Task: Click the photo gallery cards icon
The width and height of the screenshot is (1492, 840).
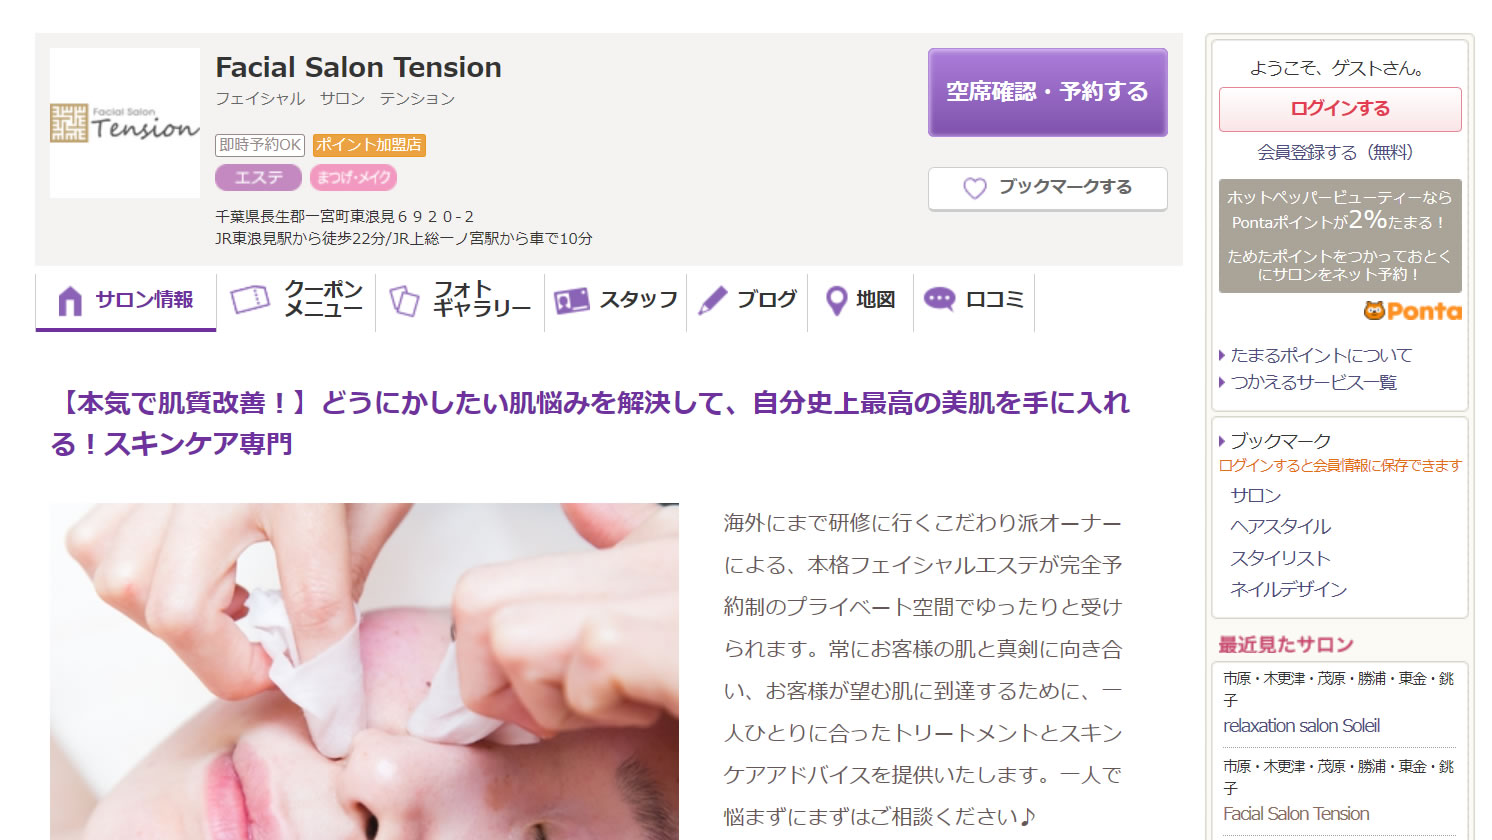Action: coord(403,300)
